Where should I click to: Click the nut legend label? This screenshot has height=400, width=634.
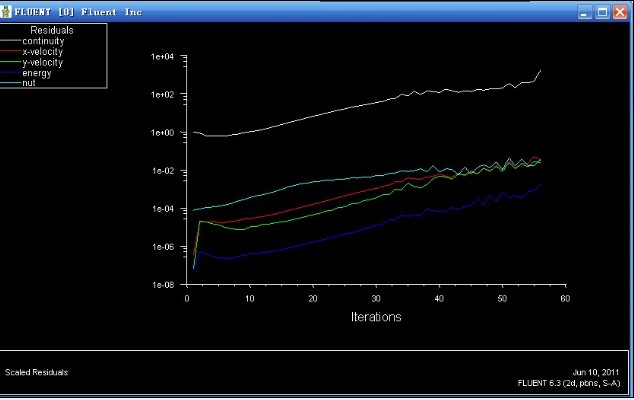tap(30, 82)
